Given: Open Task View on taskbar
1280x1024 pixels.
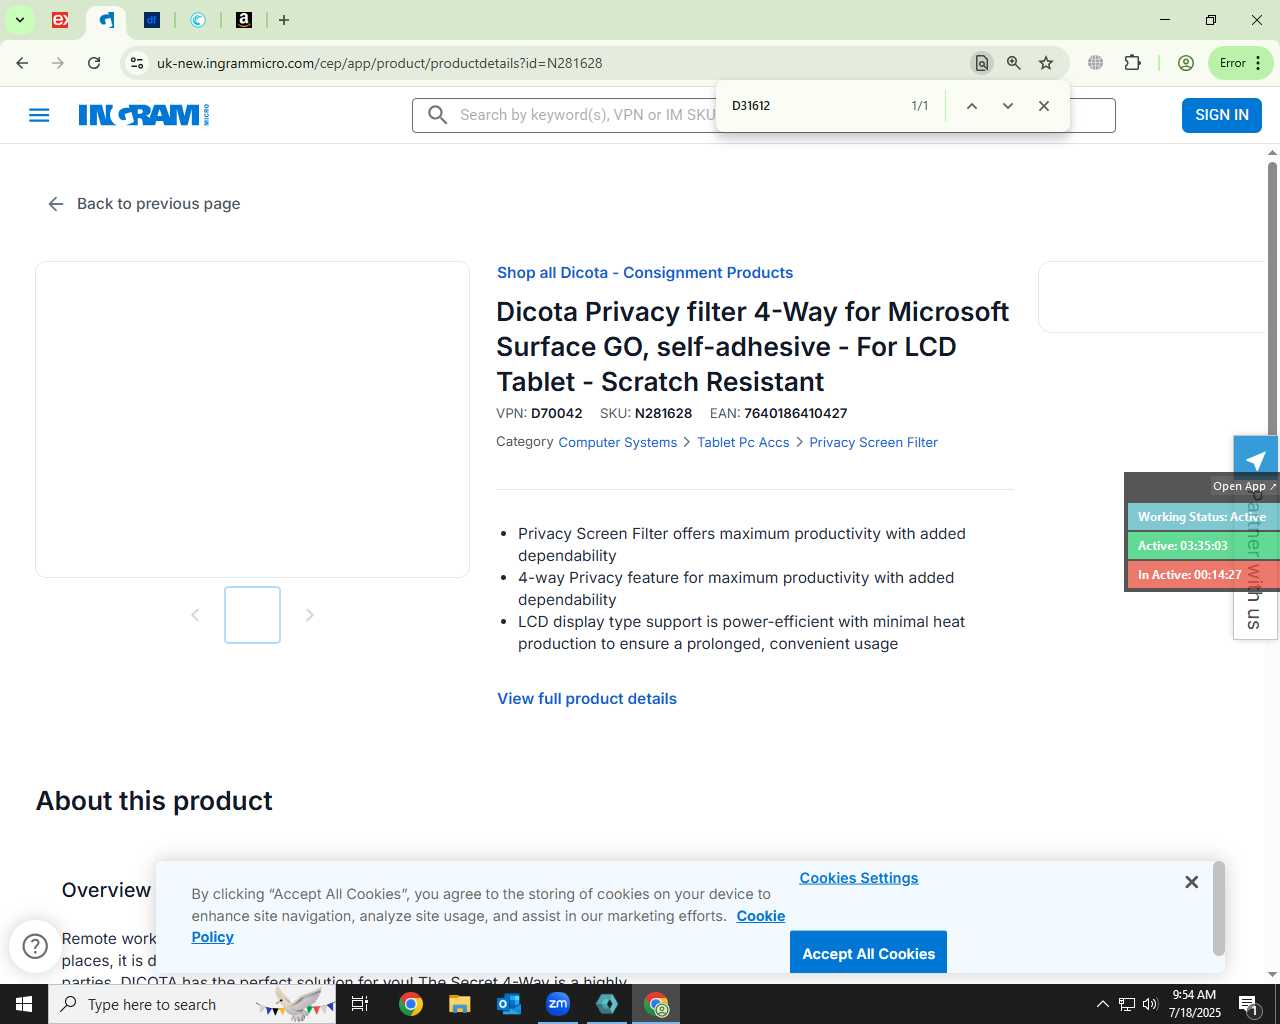Looking at the screenshot, I should coord(360,1004).
